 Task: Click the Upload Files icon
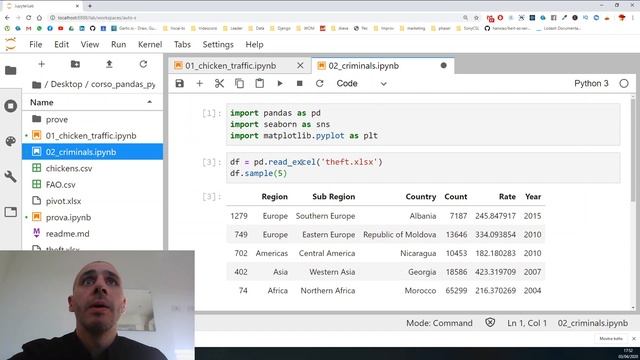(x=109, y=64)
